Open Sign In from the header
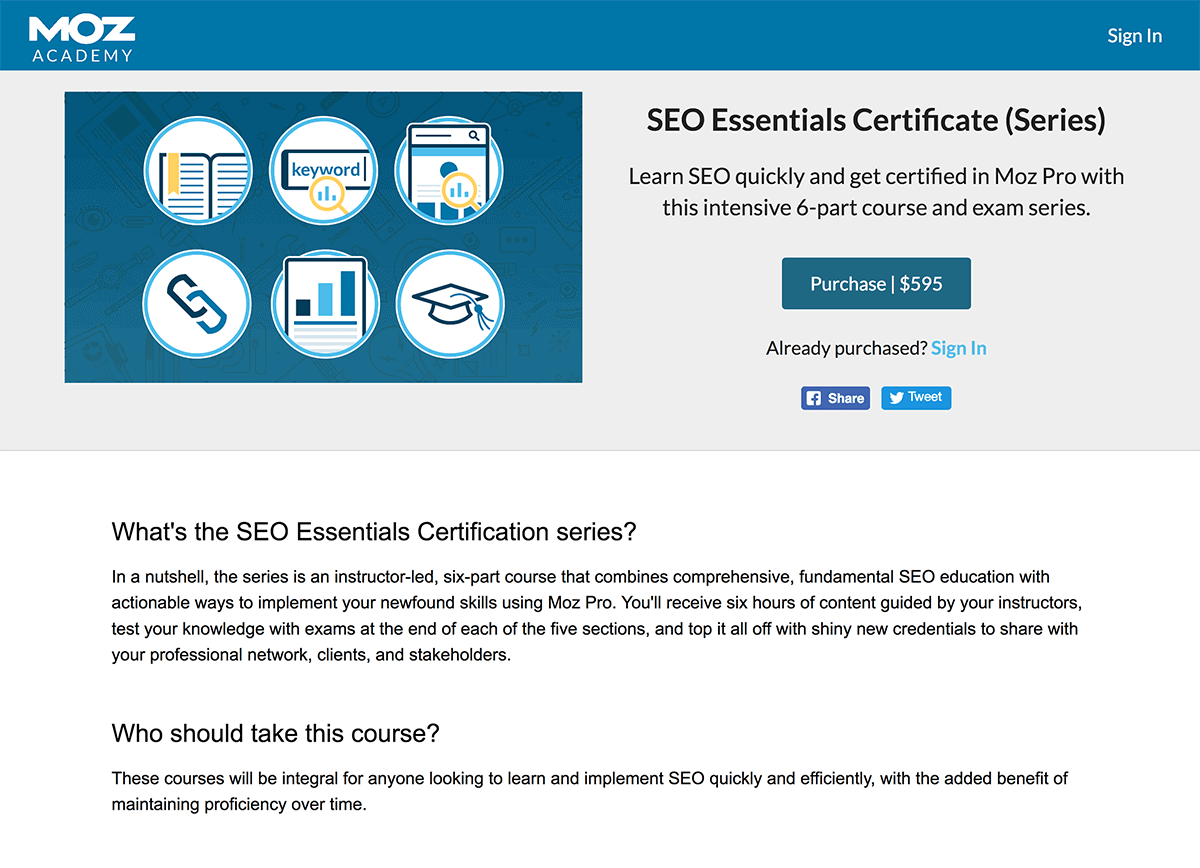 1134,36
